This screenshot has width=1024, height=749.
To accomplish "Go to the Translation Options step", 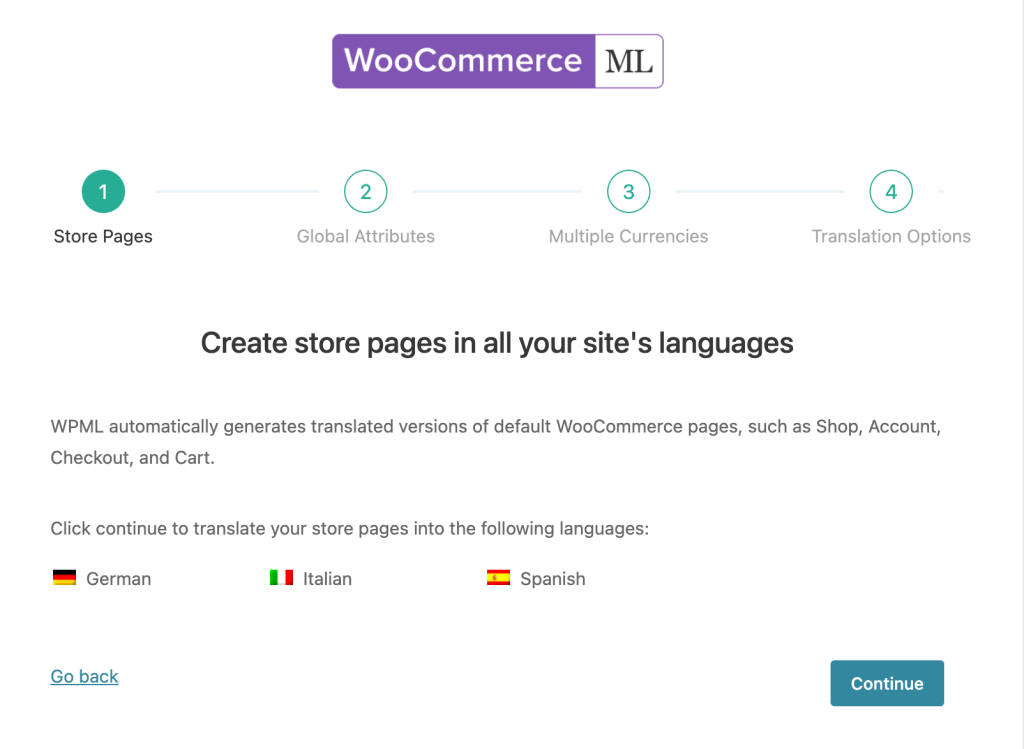I will [891, 236].
